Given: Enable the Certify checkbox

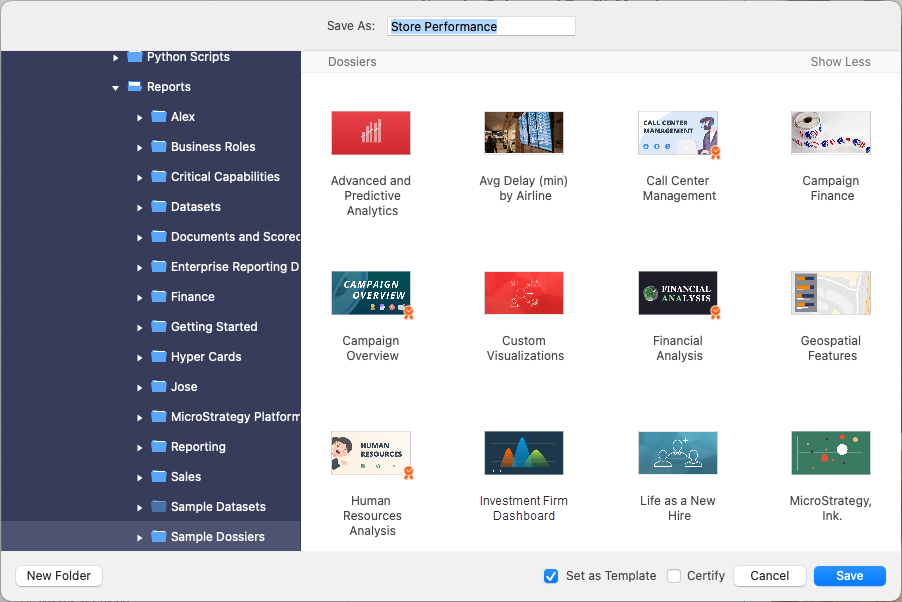Looking at the screenshot, I should tap(674, 576).
